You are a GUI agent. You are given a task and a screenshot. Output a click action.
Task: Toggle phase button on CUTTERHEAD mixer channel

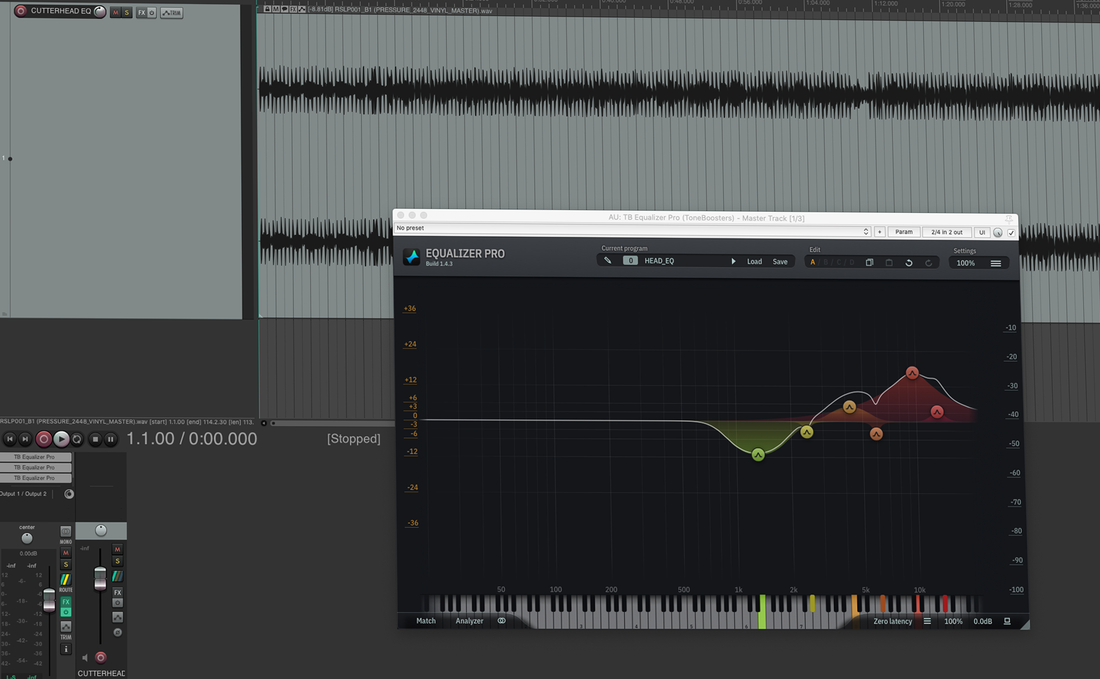[117, 633]
